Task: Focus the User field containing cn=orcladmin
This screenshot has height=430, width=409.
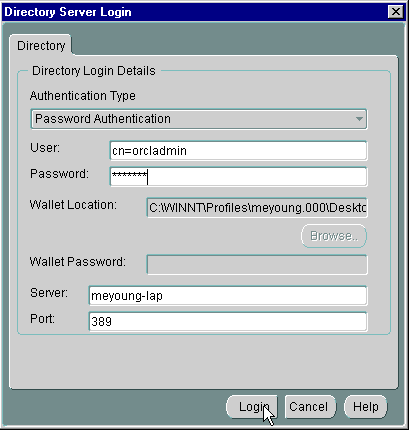Action: 238,151
